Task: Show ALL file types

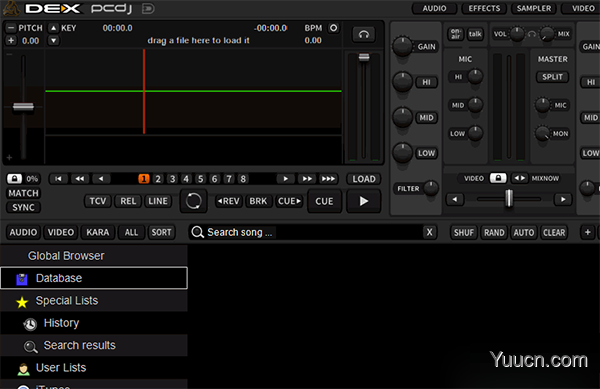Action: [131, 232]
